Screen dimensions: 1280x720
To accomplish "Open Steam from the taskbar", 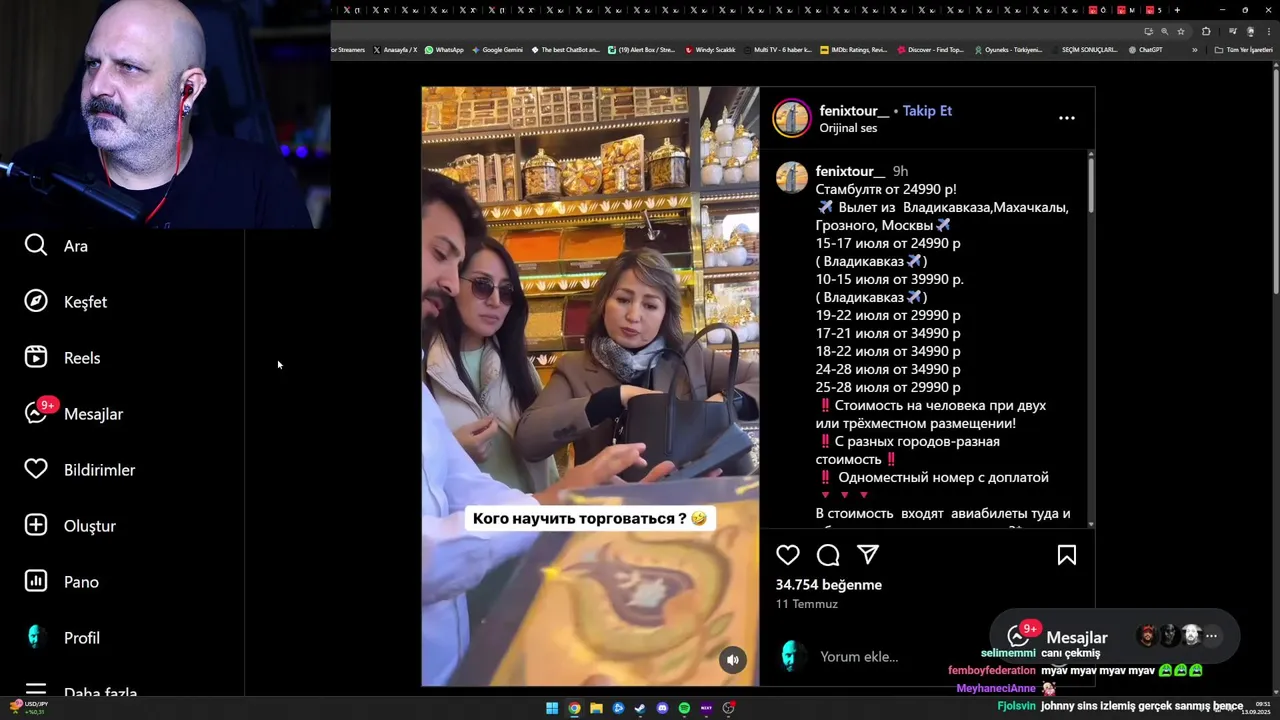I will point(640,708).
